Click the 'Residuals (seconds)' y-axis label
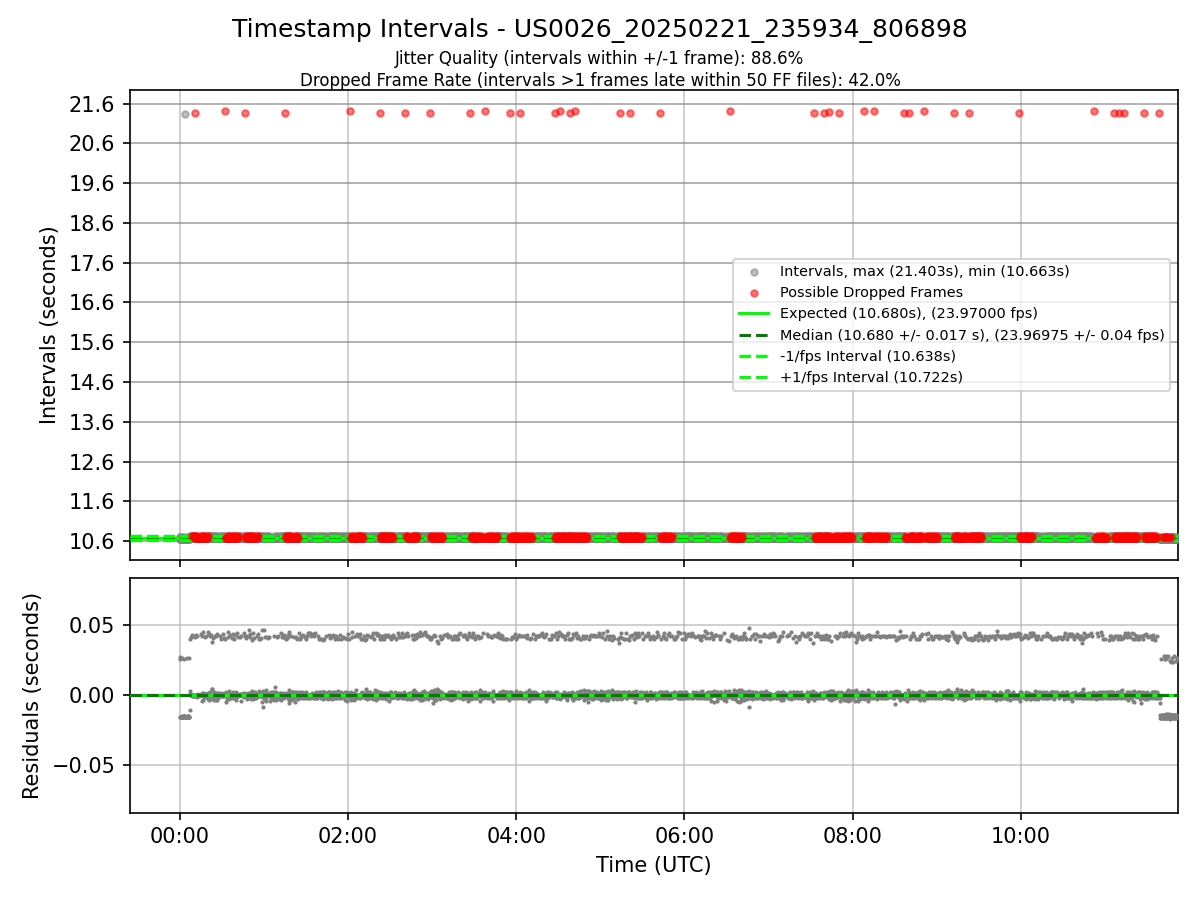This screenshot has width=1200, height=900. point(32,696)
